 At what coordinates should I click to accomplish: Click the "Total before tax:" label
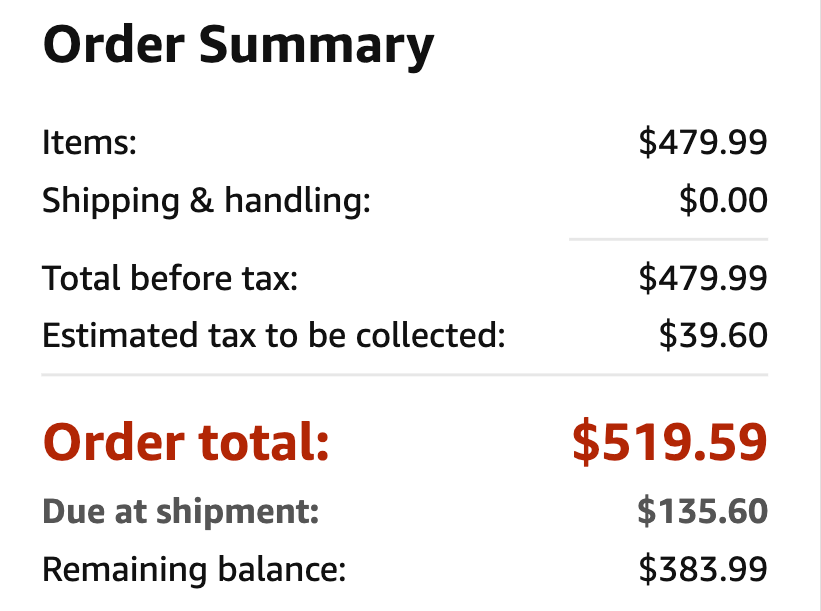[170, 277]
